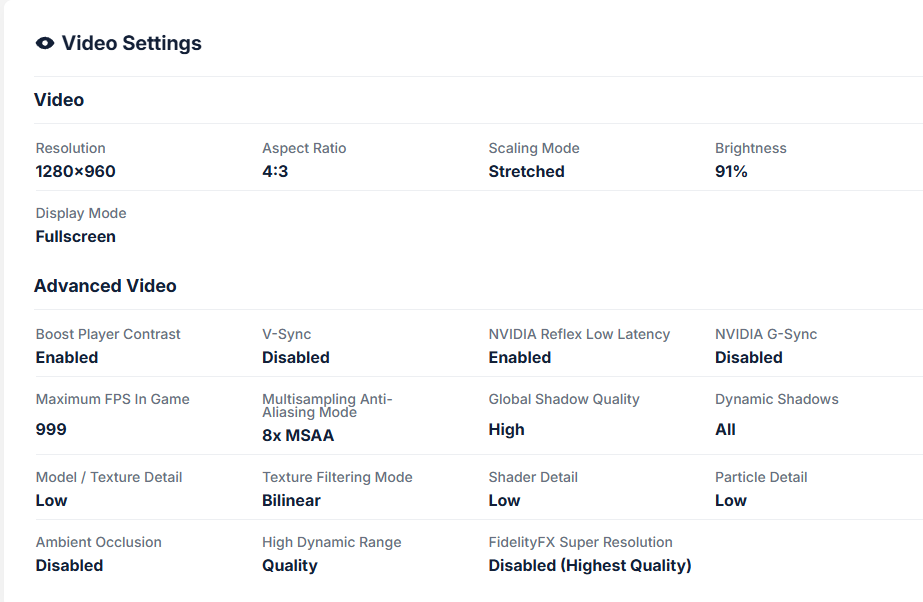Click the eye icon beside Video Settings

(44, 43)
